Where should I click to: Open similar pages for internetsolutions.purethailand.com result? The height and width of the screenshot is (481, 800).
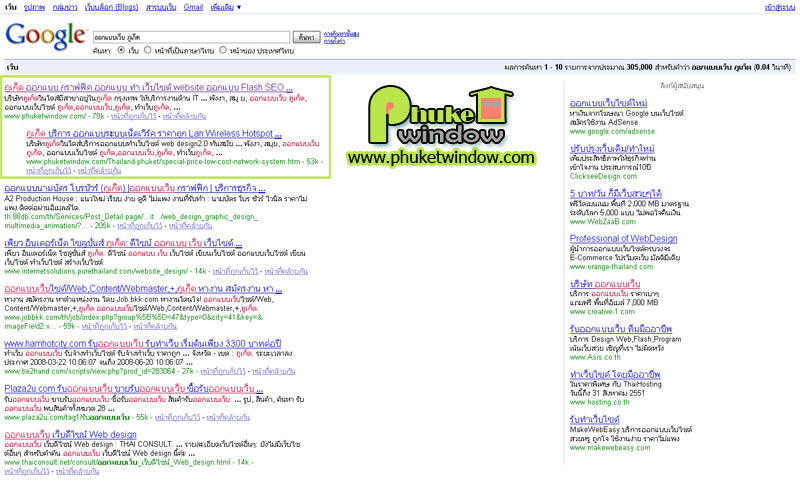tap(286, 271)
